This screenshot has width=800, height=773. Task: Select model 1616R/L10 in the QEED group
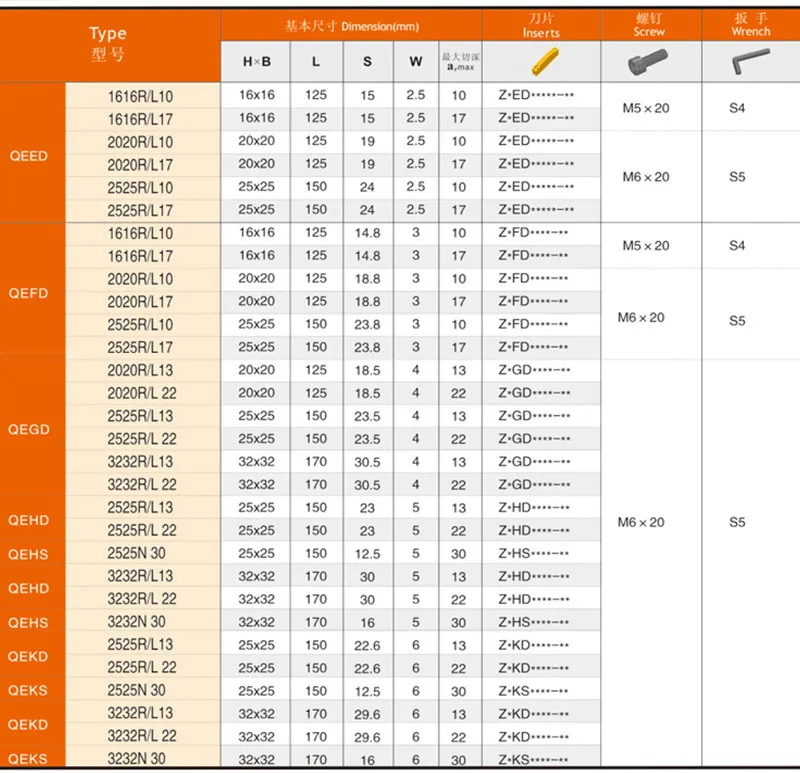140,96
